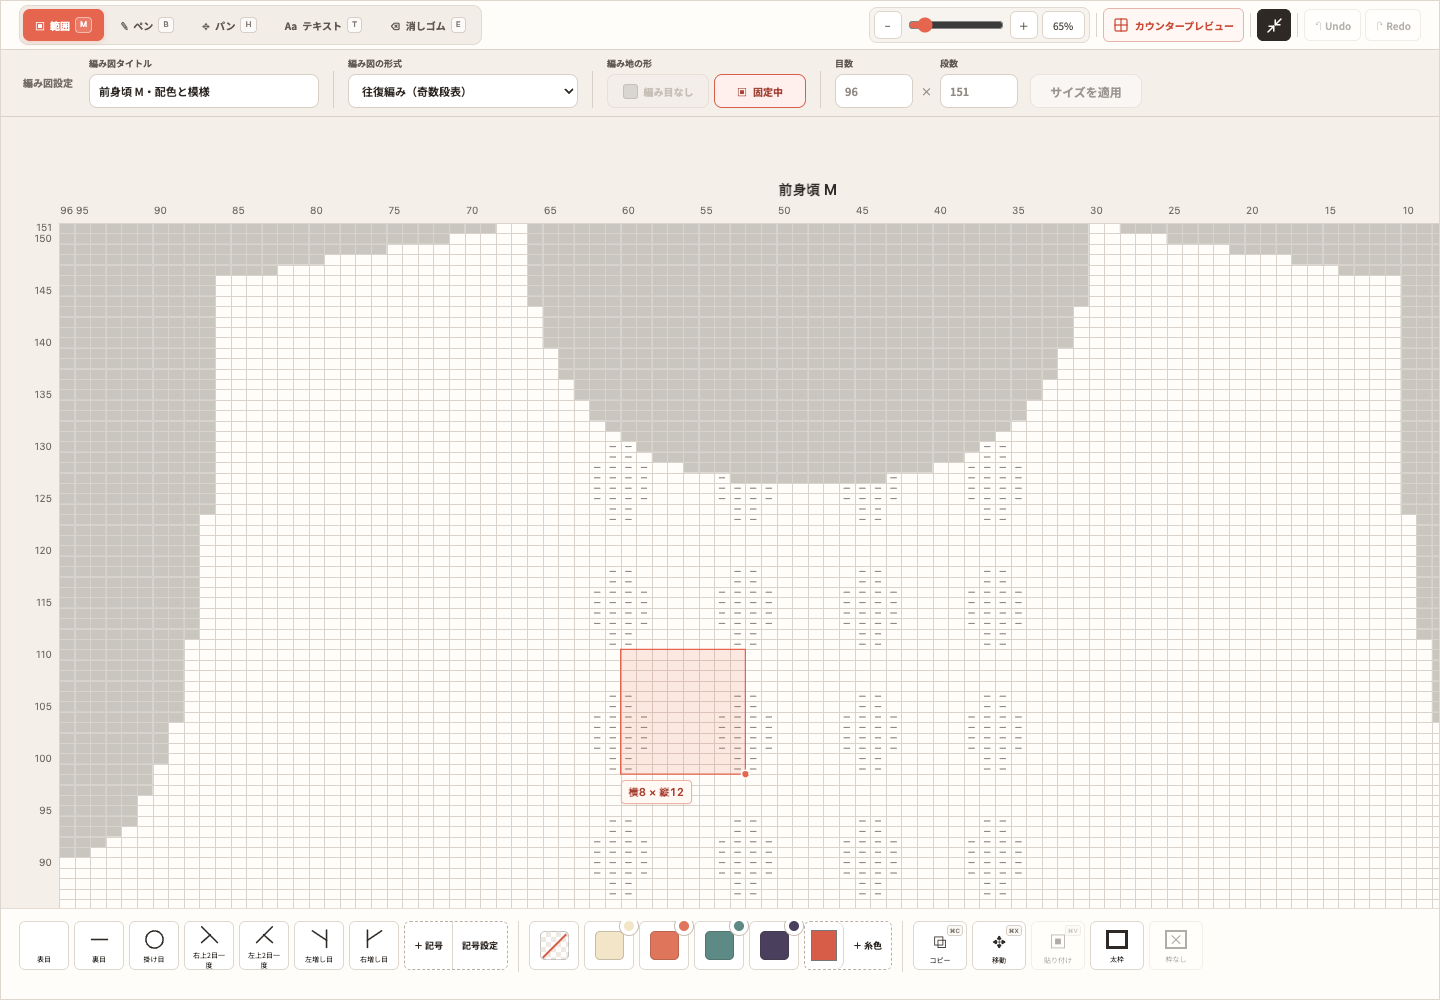This screenshot has width=1440, height=1000.
Task: Select the 消しゴム eraser tool
Action: pyautogui.click(x=427, y=25)
